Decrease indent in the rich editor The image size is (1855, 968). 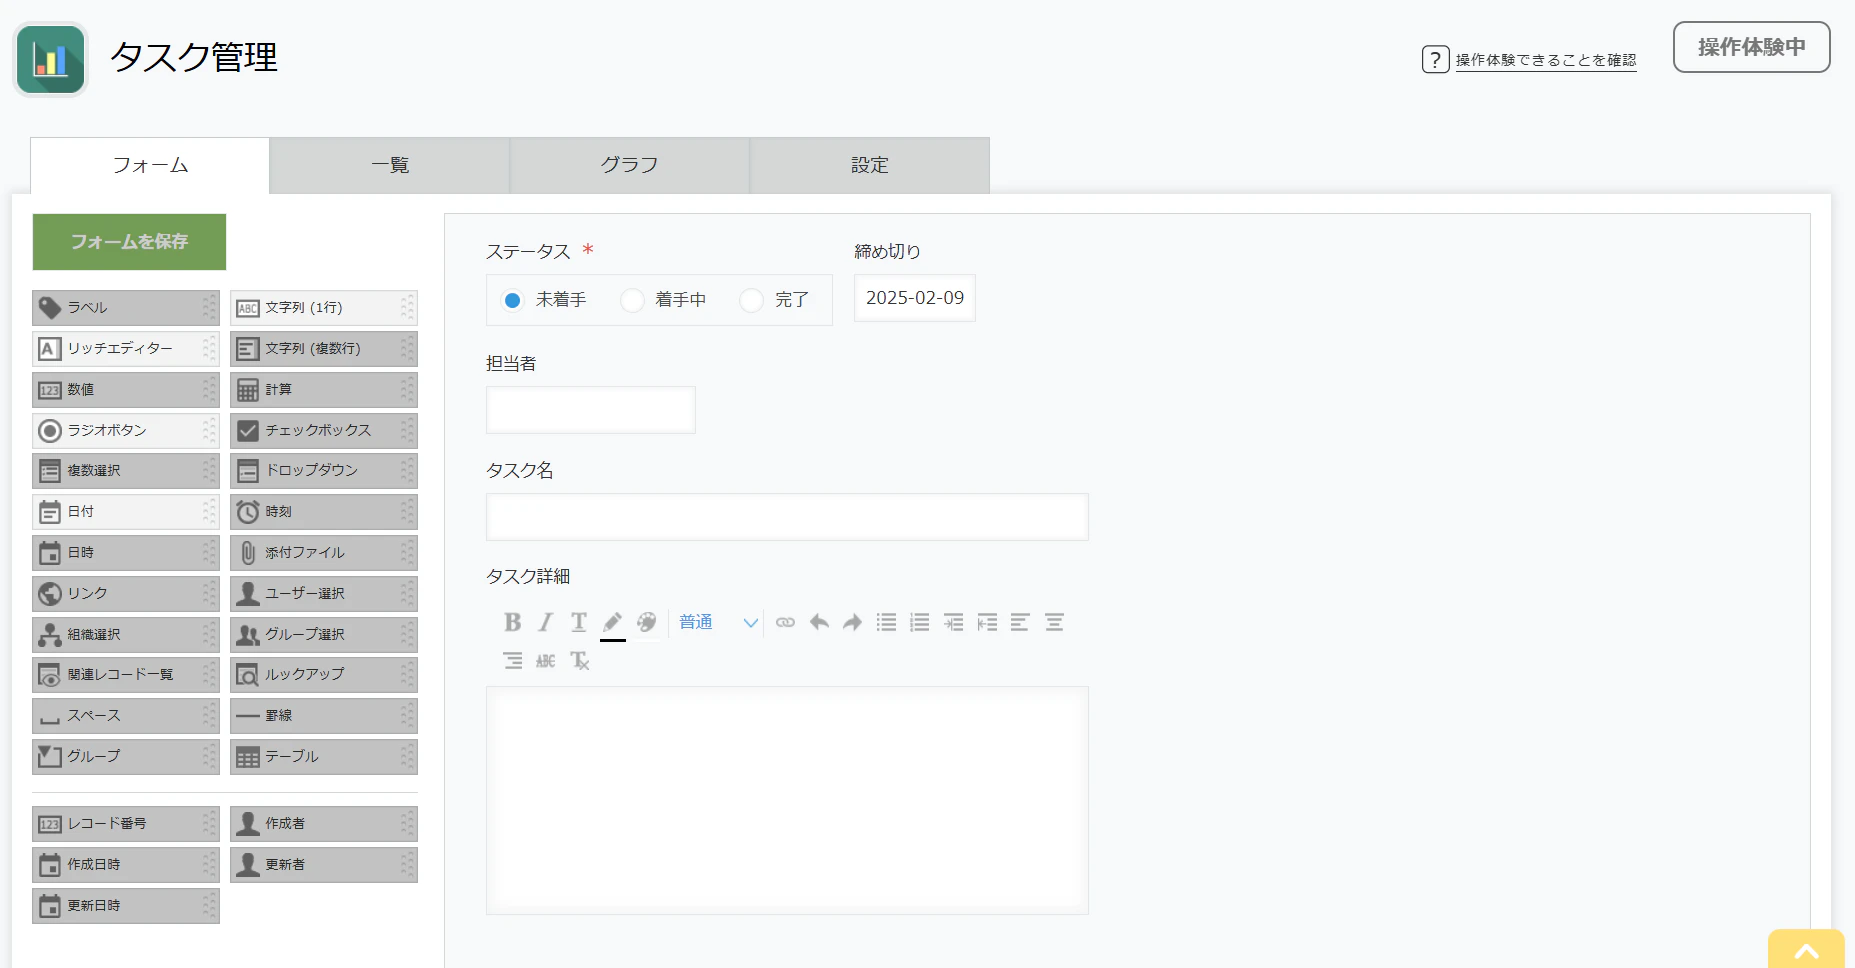click(x=987, y=623)
